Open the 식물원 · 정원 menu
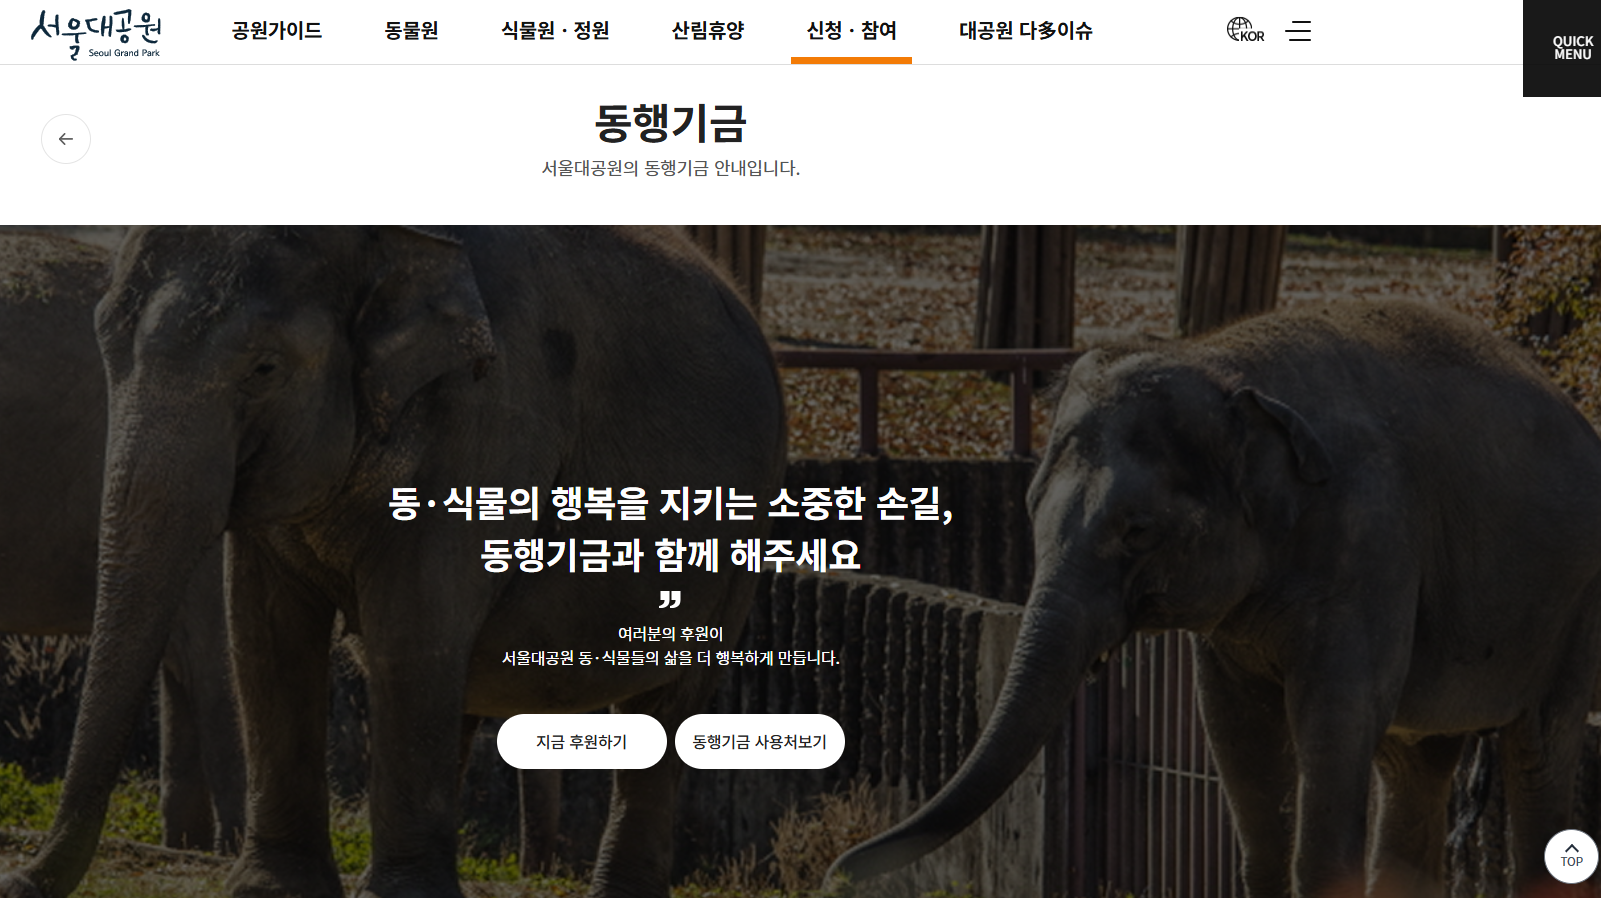Screen dimensions: 1601x898 tap(555, 31)
